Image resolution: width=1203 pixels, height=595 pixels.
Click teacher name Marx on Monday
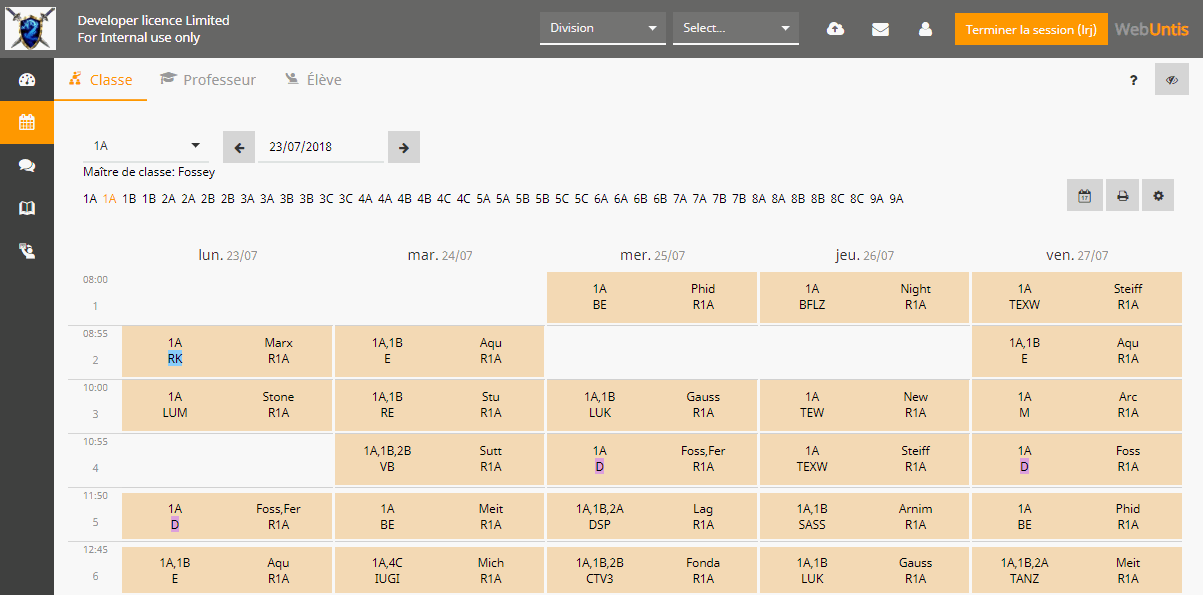[x=279, y=343]
